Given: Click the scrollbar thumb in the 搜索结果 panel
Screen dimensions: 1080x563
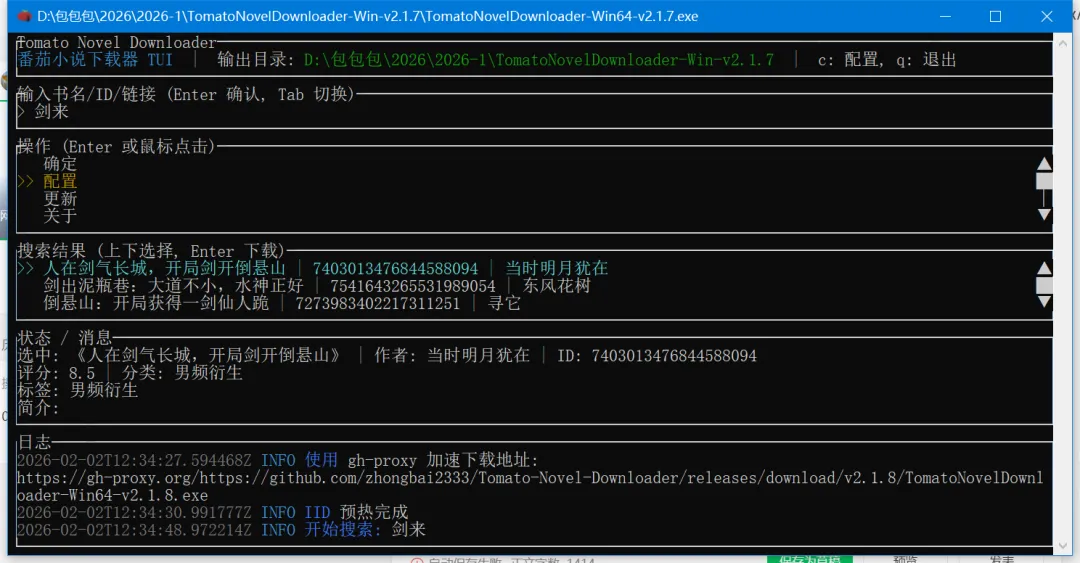Looking at the screenshot, I should click(1044, 285).
